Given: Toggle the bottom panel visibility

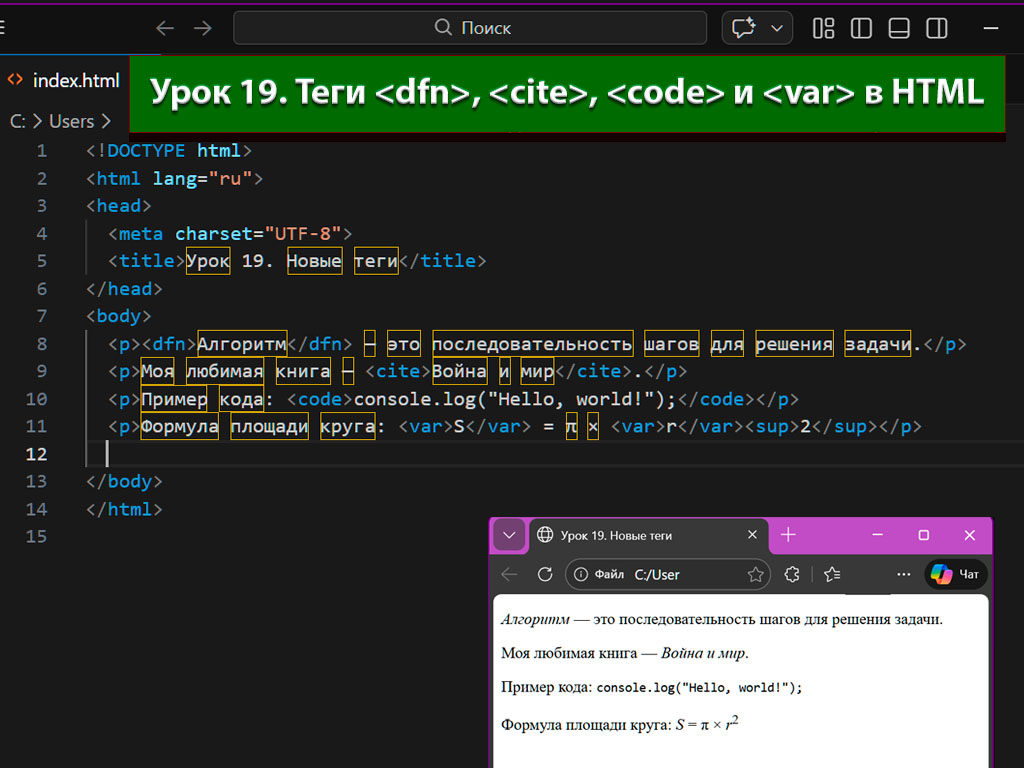Looking at the screenshot, I should (899, 28).
